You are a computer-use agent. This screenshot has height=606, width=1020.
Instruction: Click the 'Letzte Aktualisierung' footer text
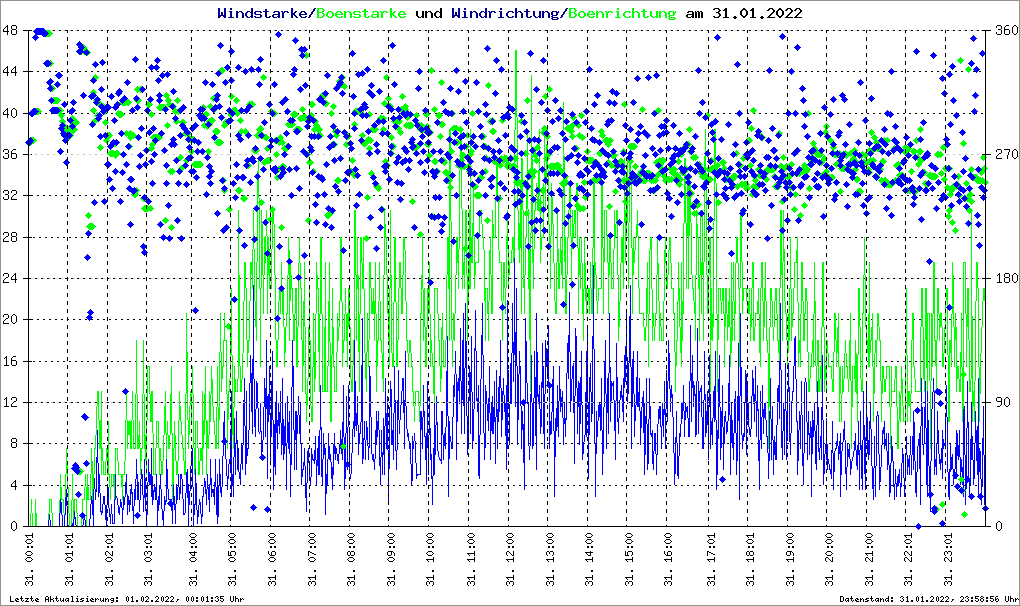pos(123,599)
